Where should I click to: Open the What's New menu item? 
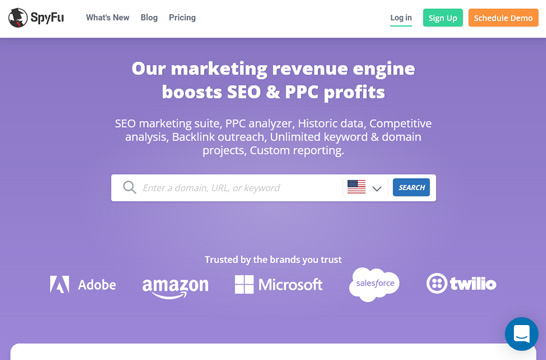click(108, 17)
